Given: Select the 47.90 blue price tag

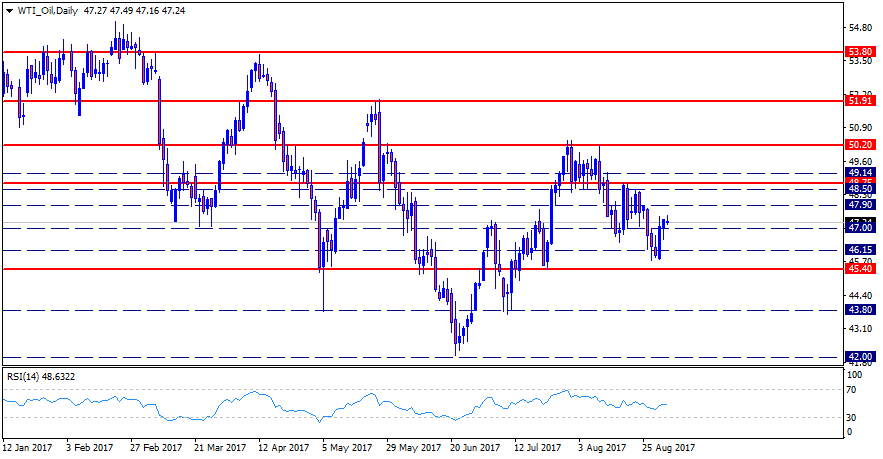Looking at the screenshot, I should pos(860,205).
